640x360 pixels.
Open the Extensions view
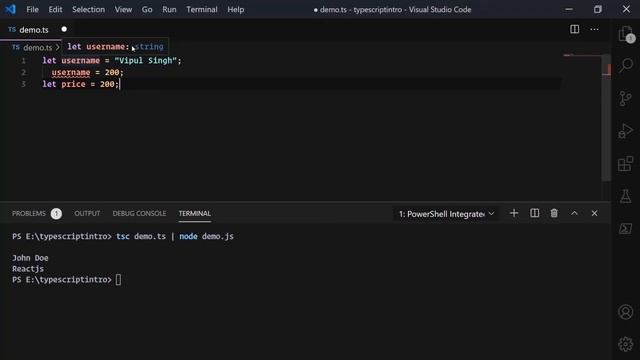click(625, 164)
